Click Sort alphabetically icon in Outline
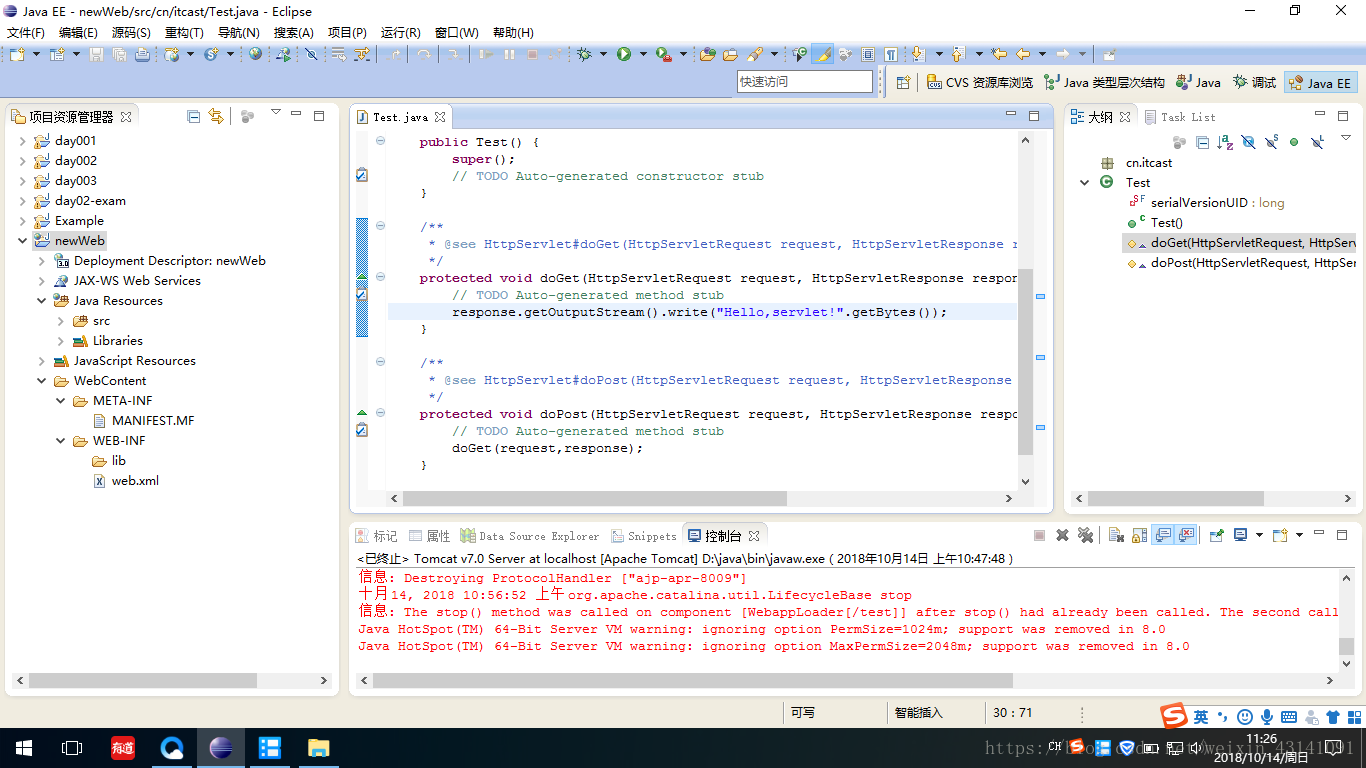Viewport: 1366px width, 768px height. [1225, 143]
